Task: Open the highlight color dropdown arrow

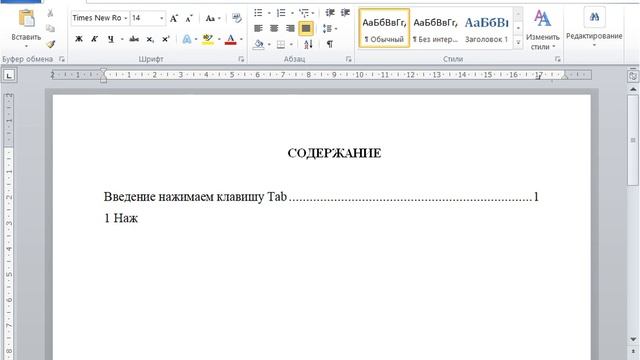Action: (x=219, y=40)
